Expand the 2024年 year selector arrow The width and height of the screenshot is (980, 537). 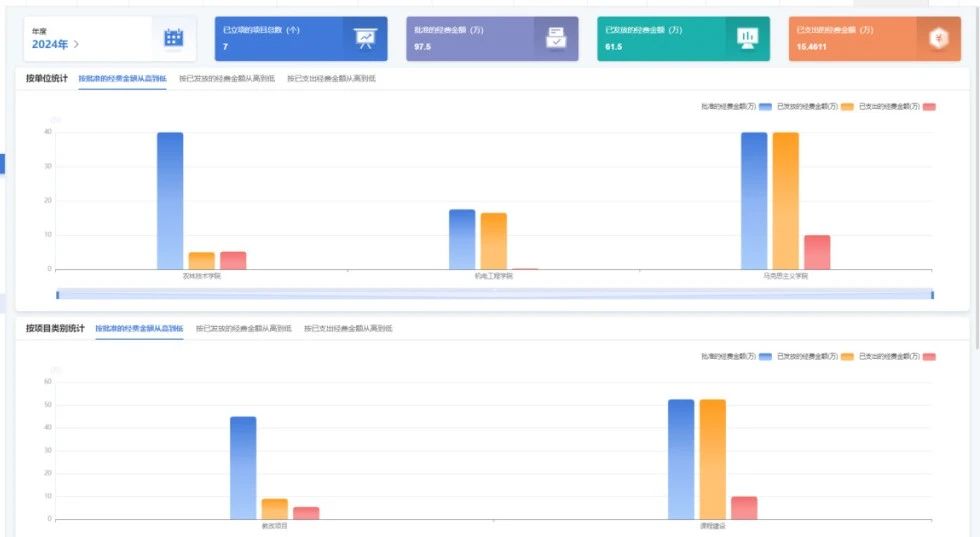point(76,45)
